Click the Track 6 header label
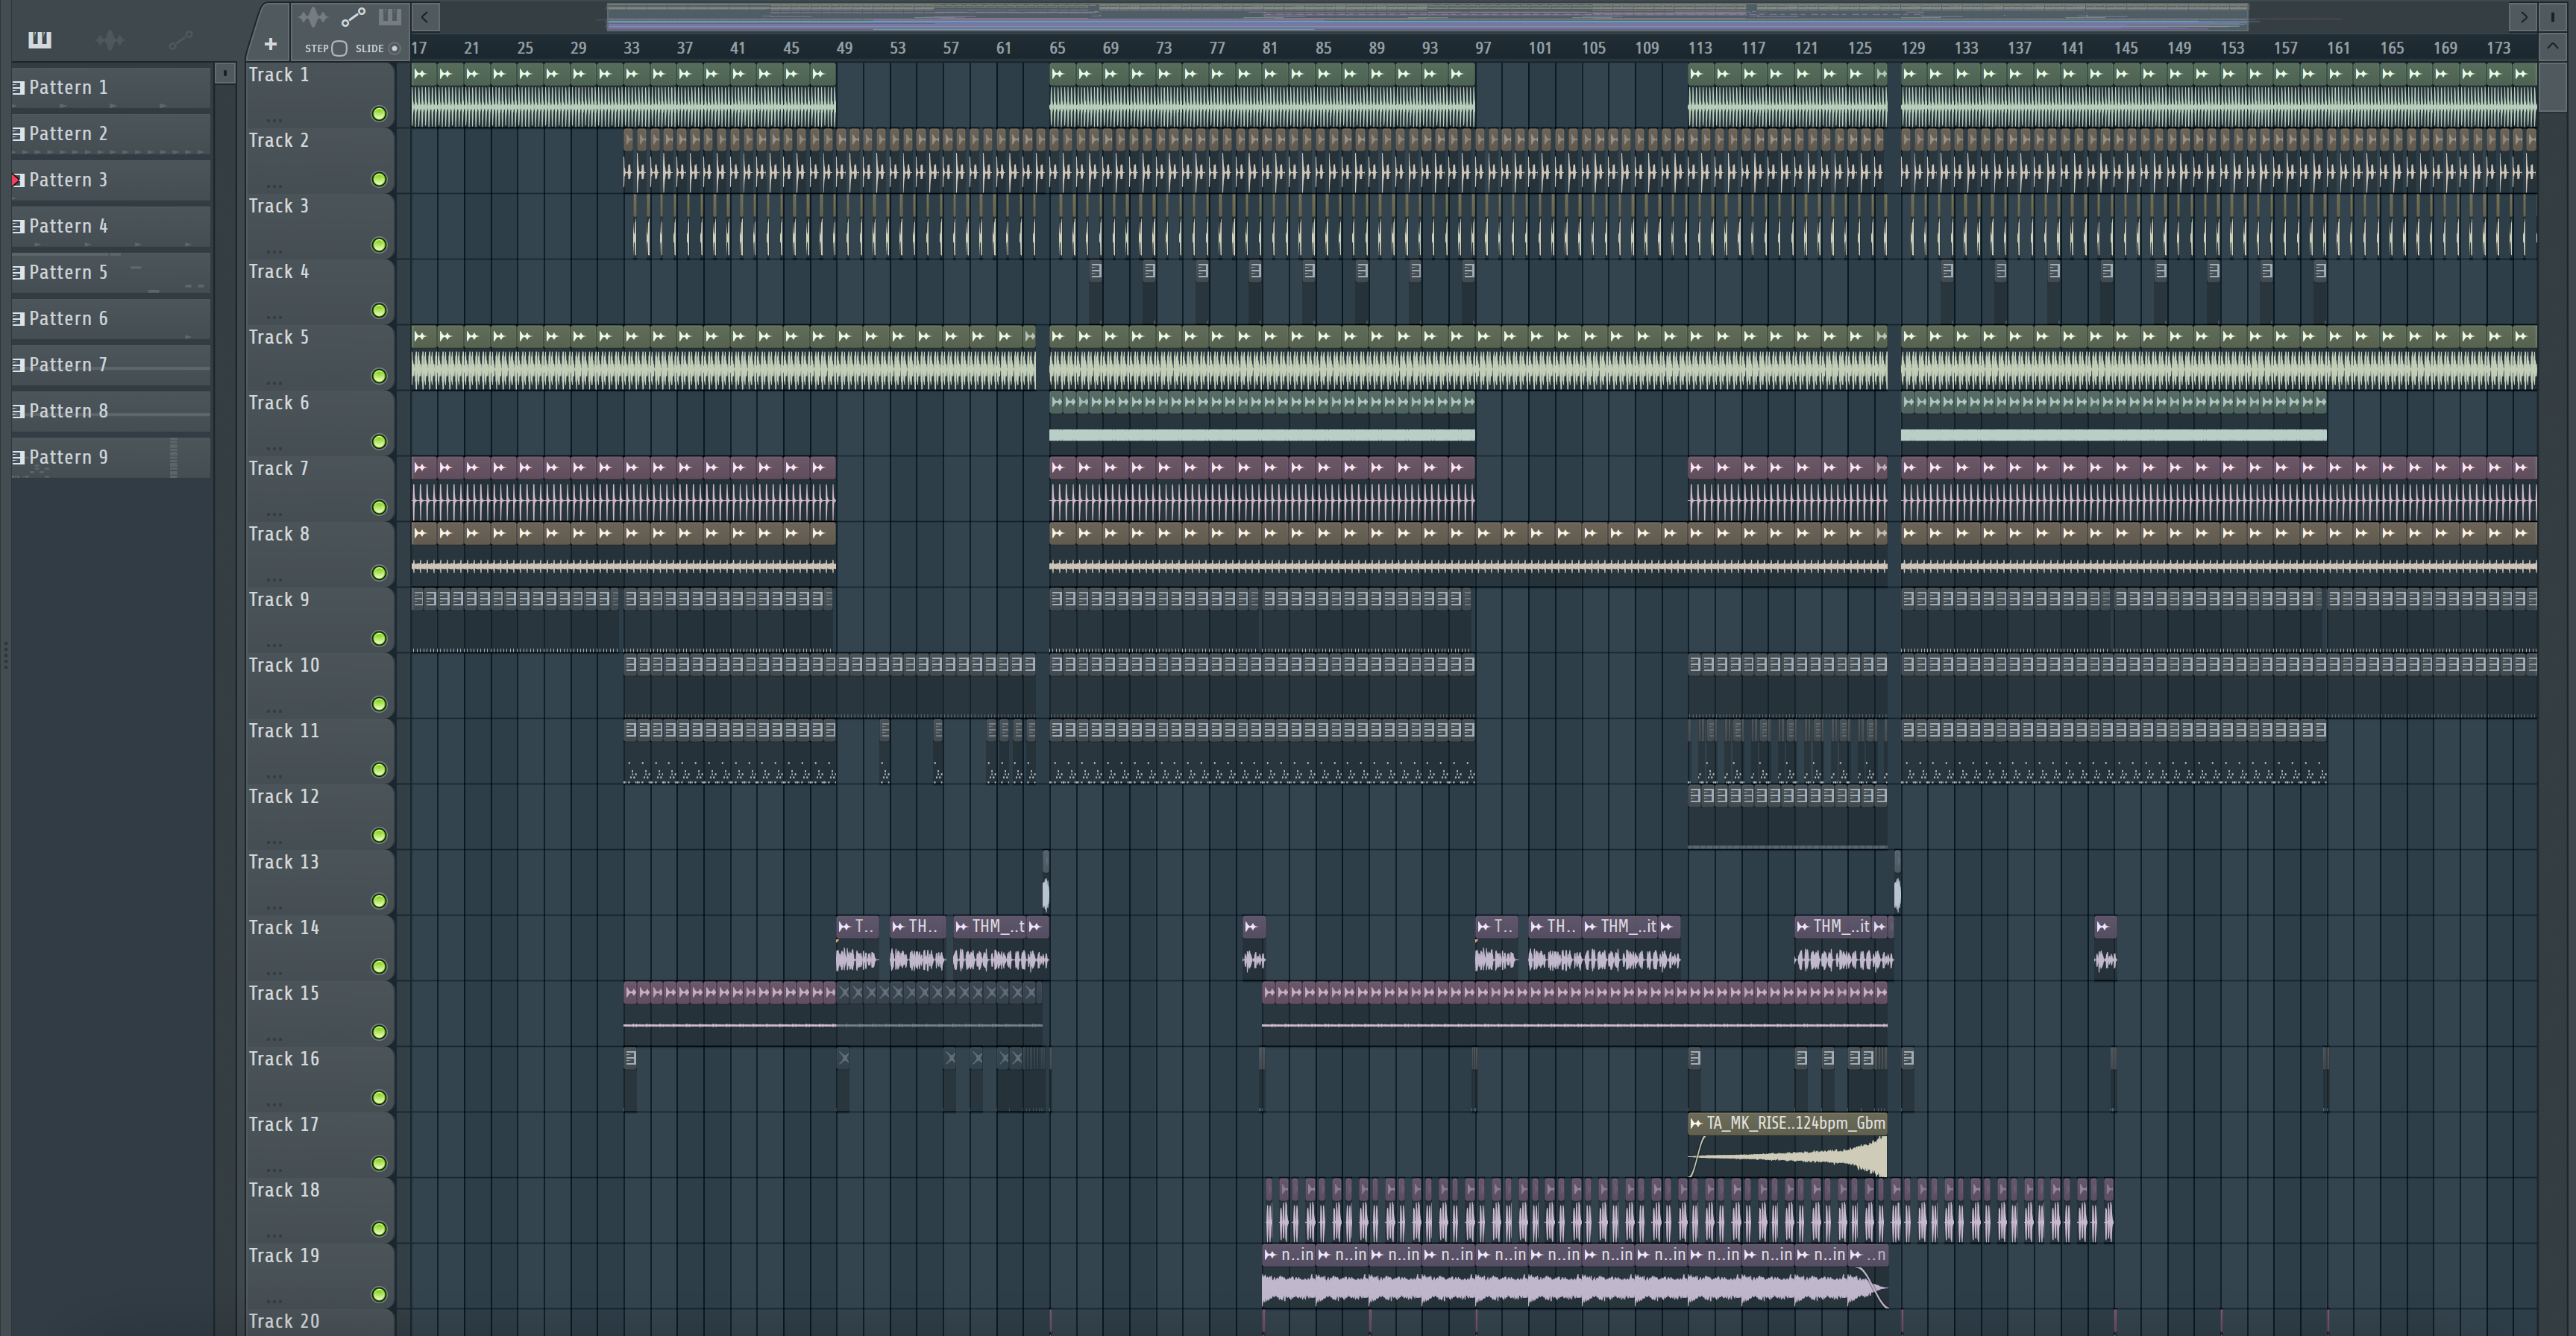The image size is (2576, 1336). click(x=279, y=403)
